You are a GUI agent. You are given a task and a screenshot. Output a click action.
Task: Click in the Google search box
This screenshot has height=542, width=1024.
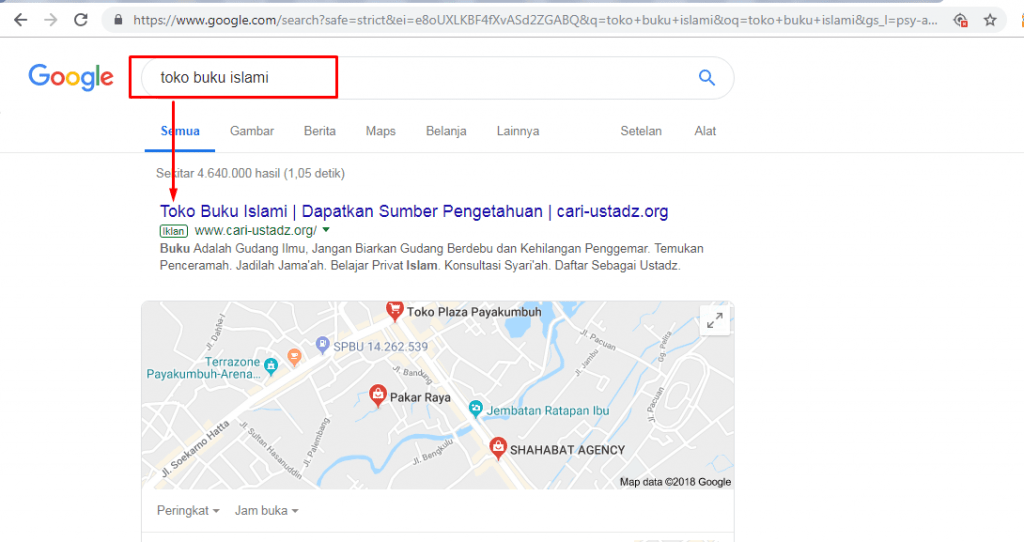438,78
